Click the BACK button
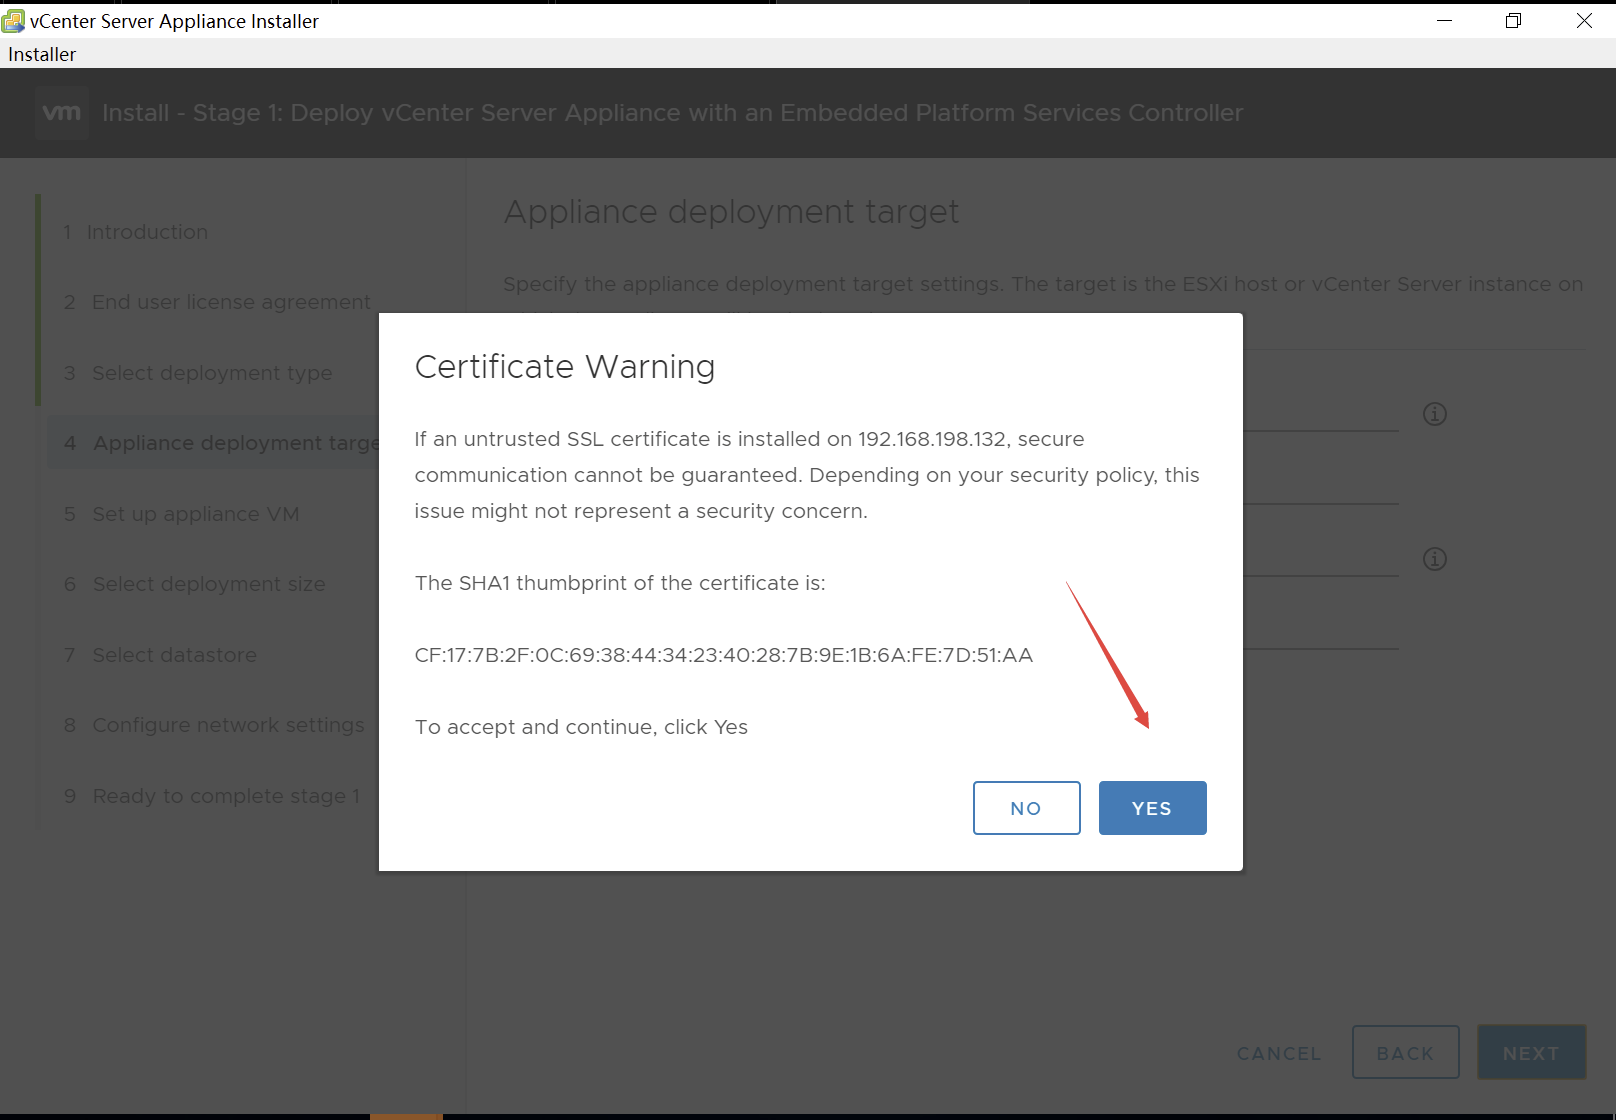The width and height of the screenshot is (1616, 1120). point(1405,1052)
